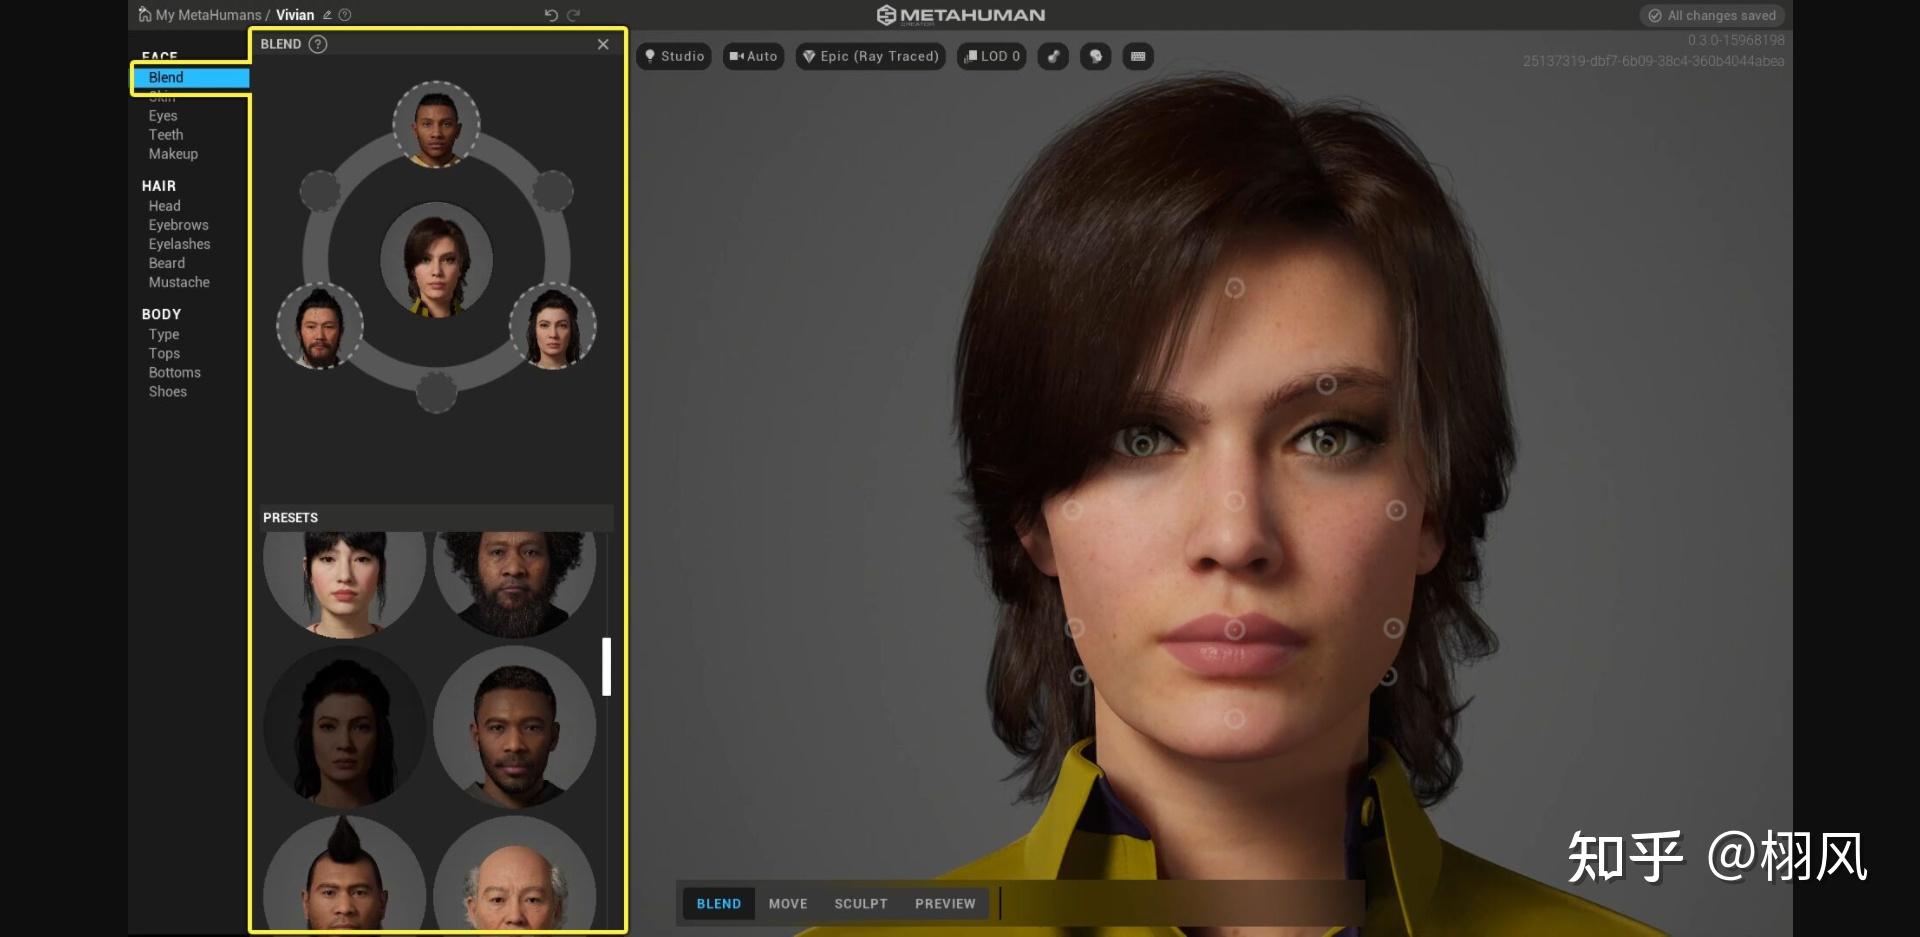Open the Makeup settings

click(173, 154)
